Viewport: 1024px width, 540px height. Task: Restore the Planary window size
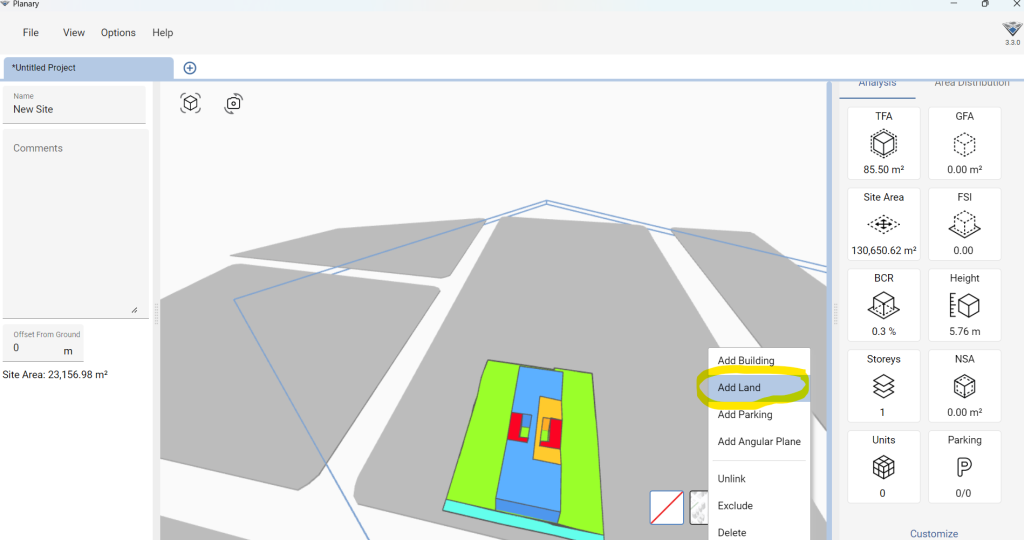(x=985, y=4)
